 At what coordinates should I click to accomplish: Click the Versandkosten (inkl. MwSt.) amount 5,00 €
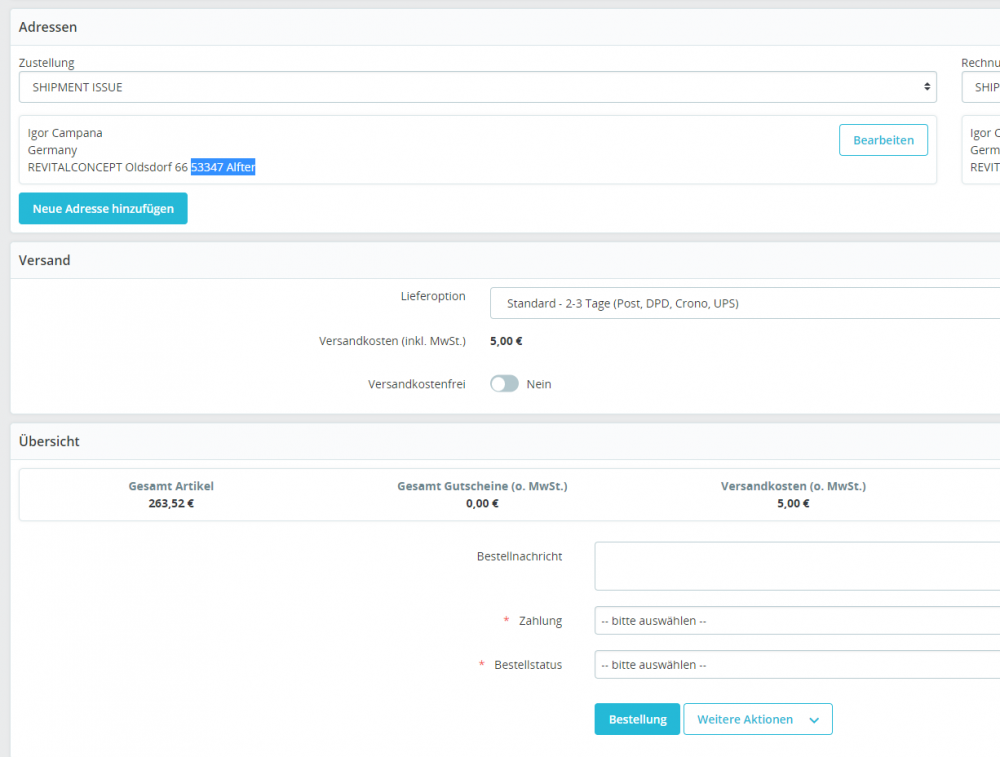point(506,341)
